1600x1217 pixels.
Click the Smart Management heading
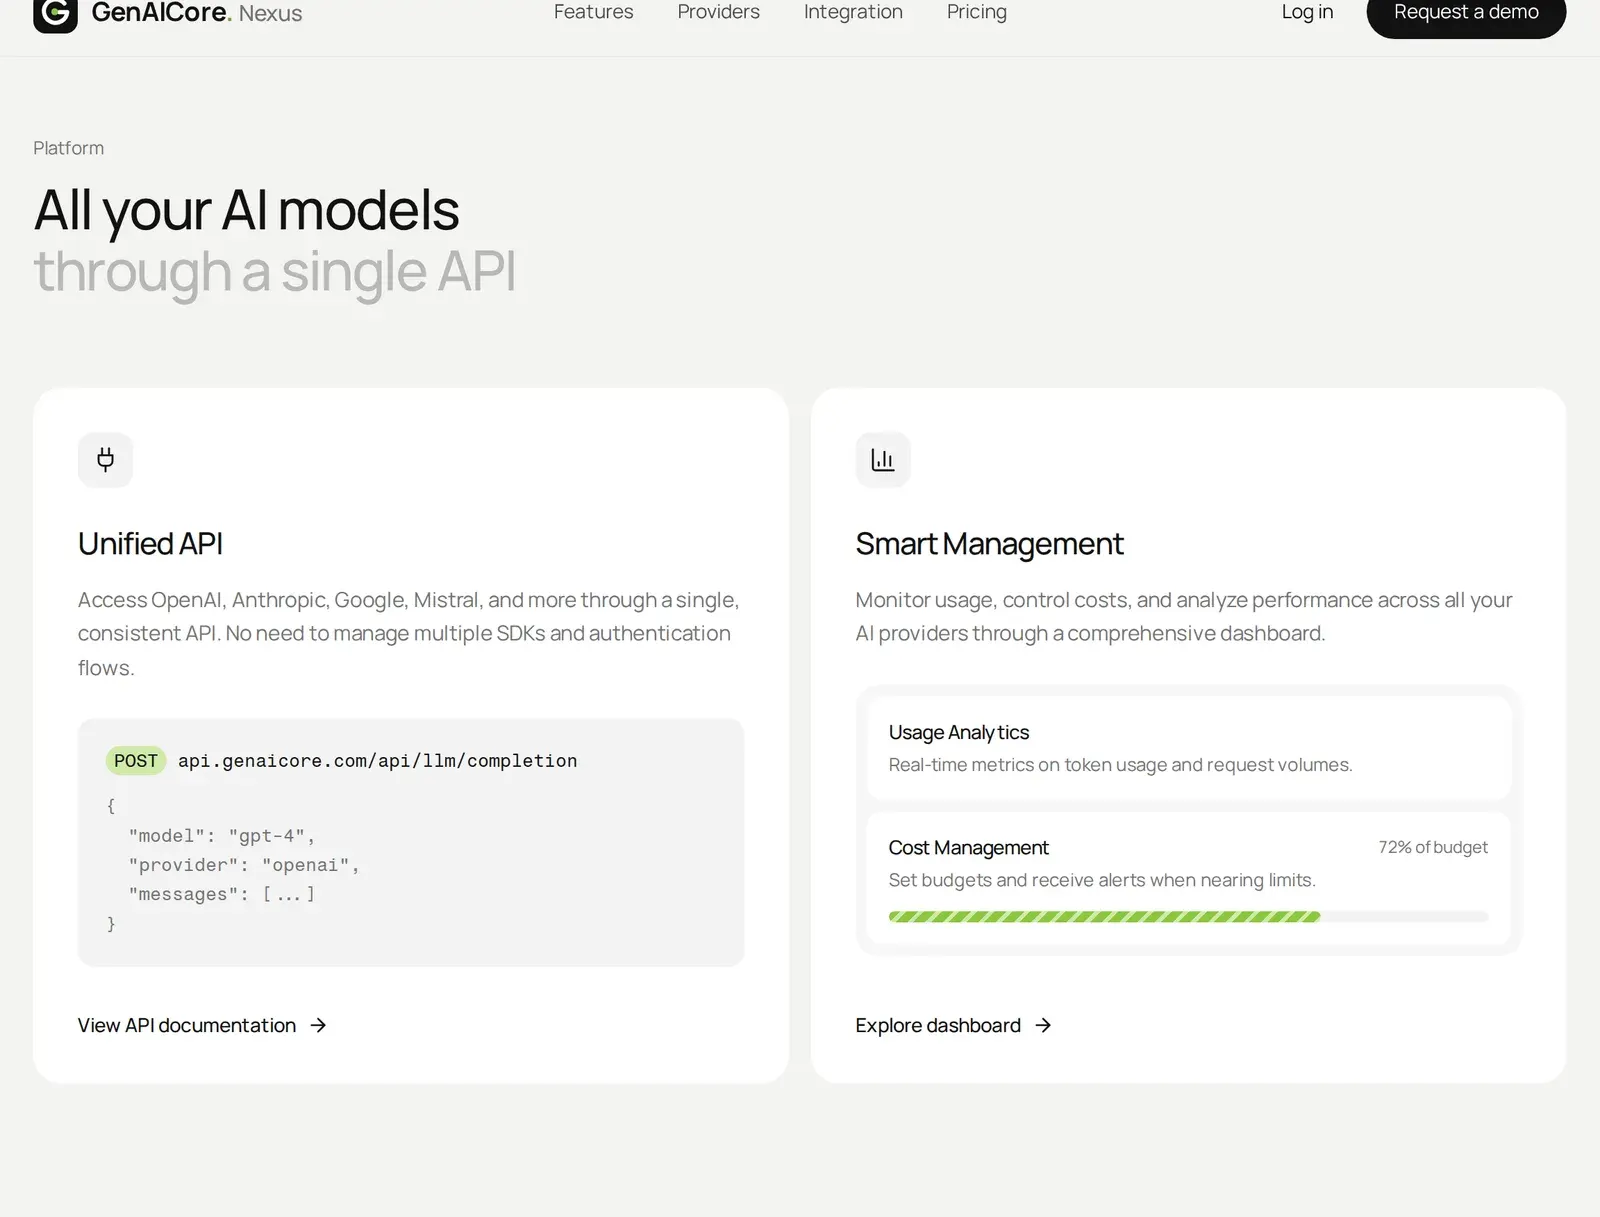tap(989, 544)
